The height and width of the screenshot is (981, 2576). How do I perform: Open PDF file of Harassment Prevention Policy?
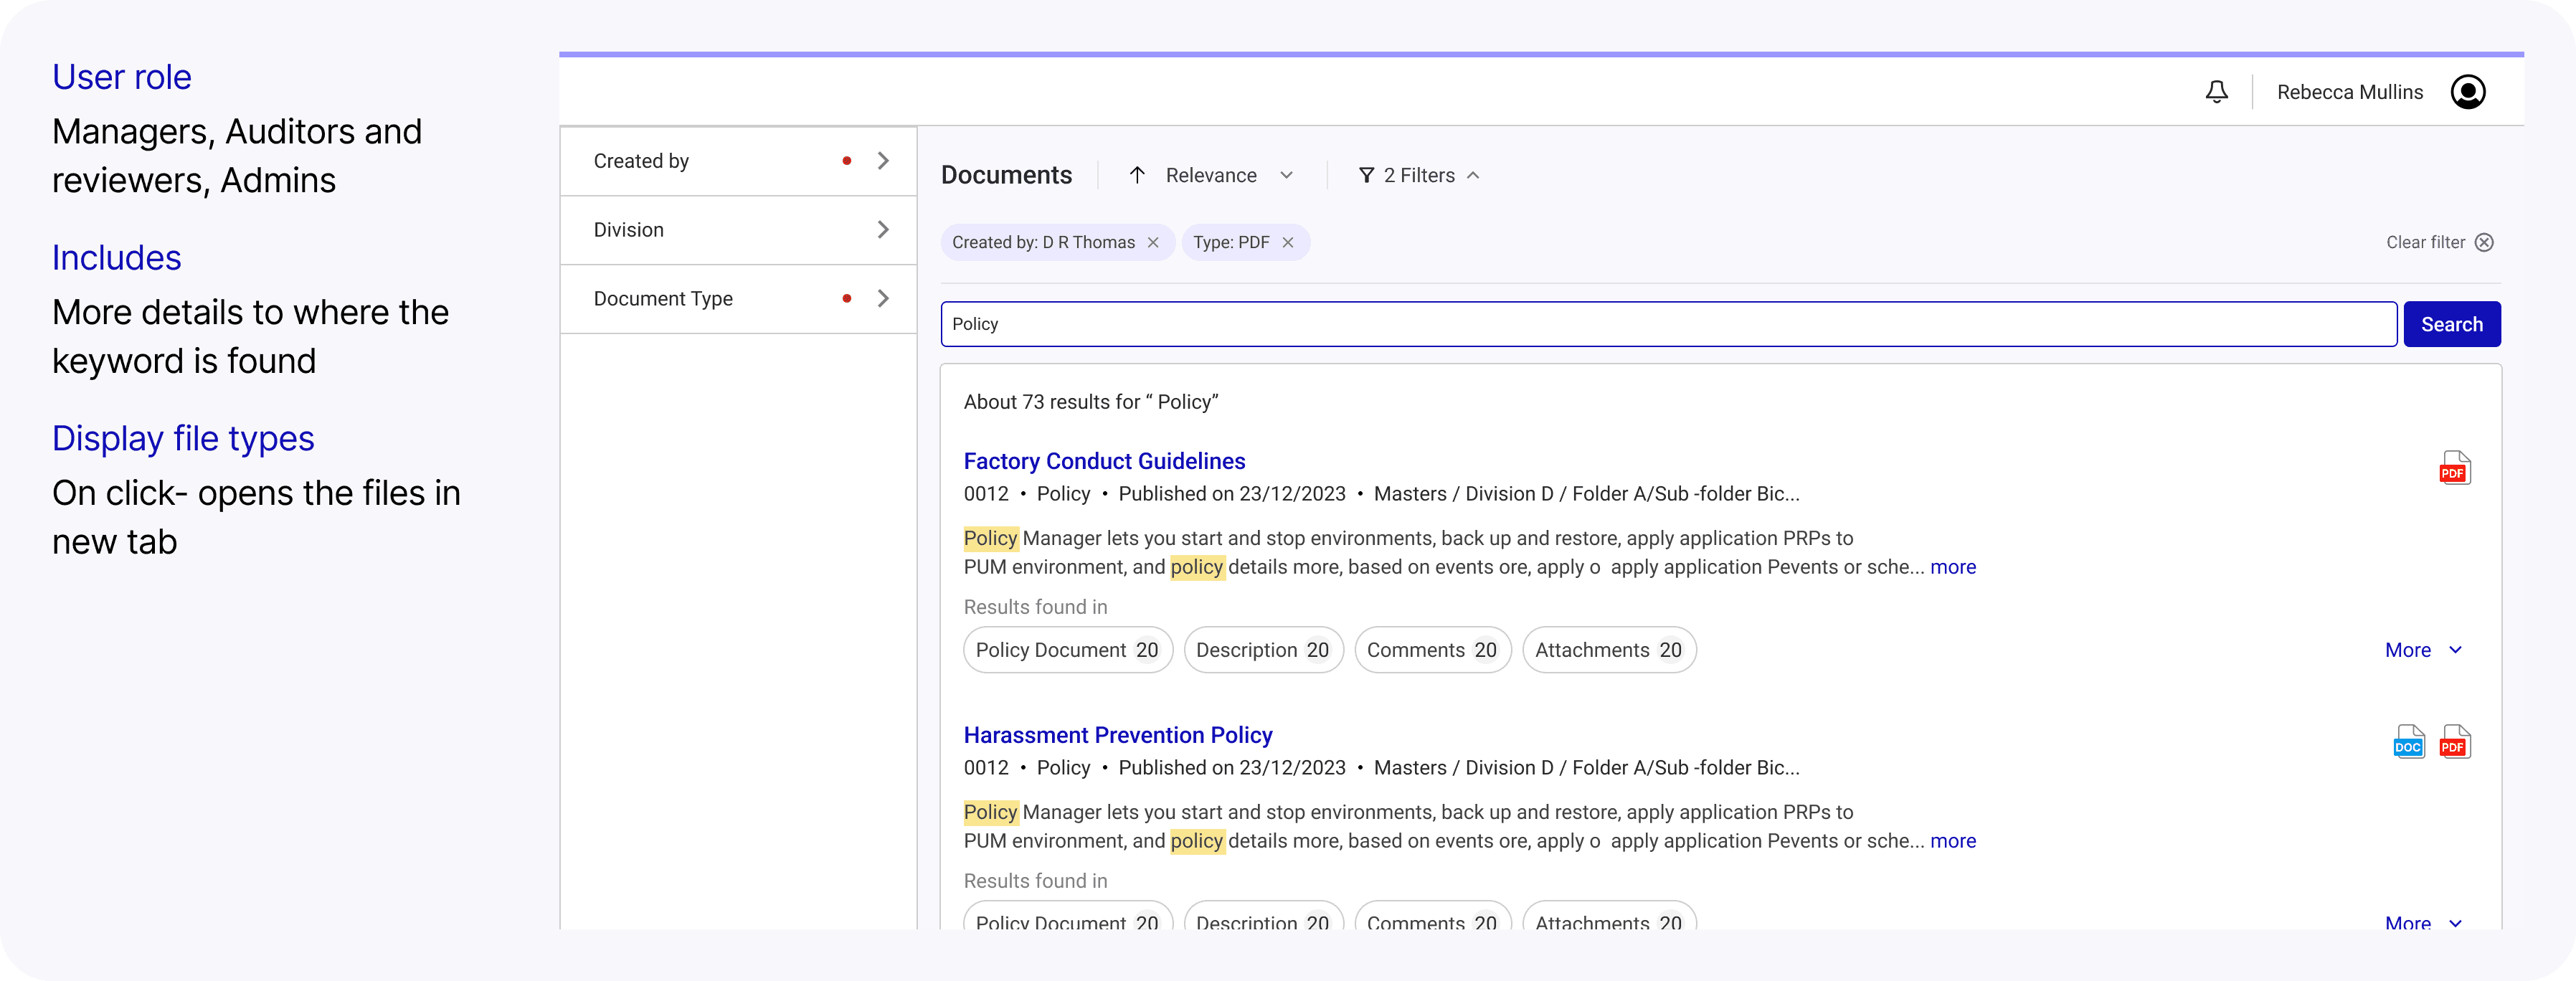click(x=2454, y=742)
